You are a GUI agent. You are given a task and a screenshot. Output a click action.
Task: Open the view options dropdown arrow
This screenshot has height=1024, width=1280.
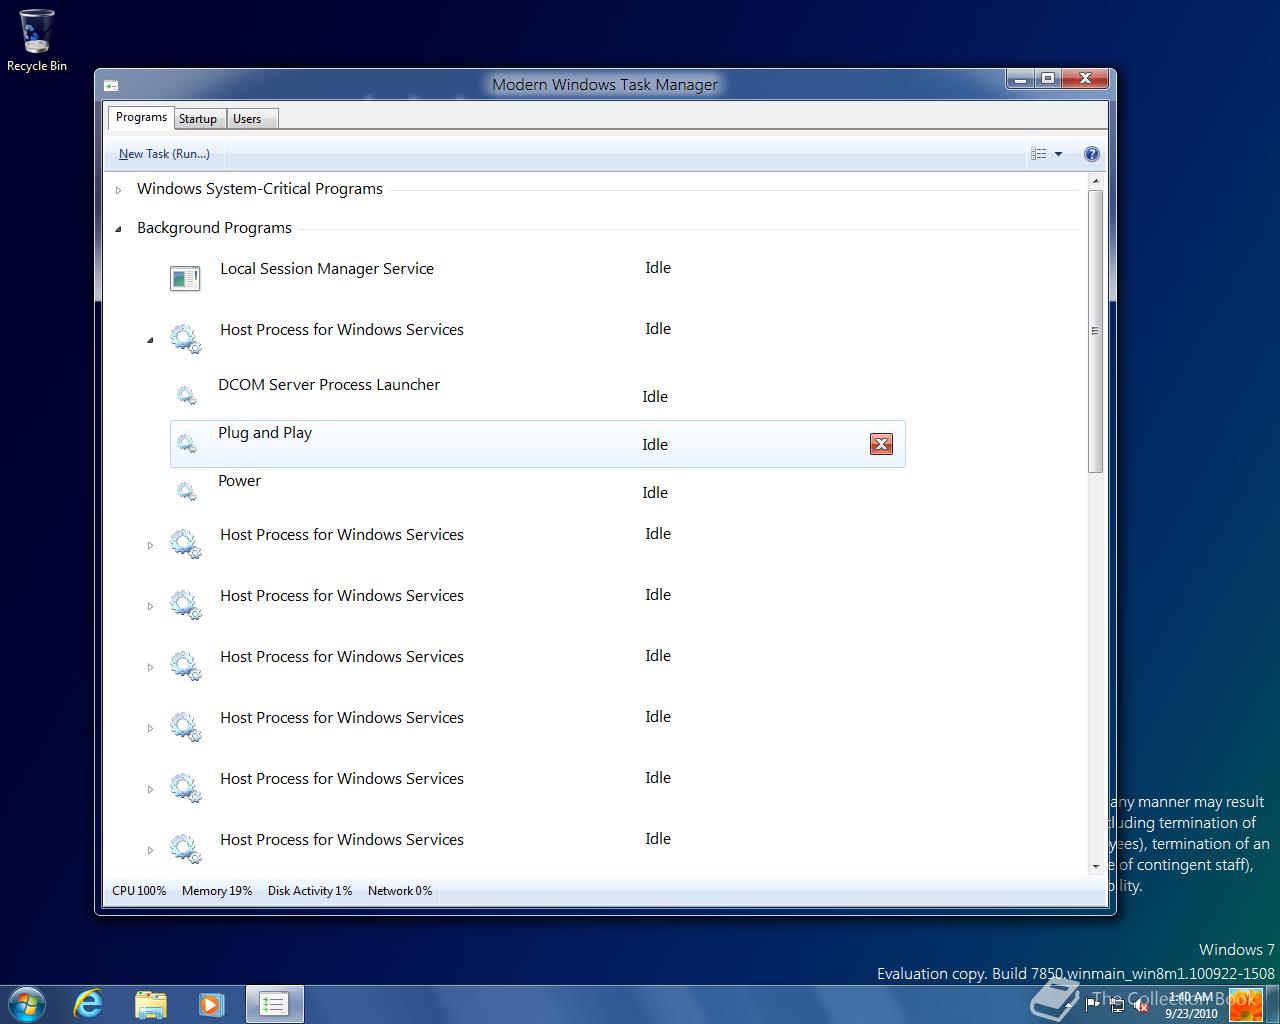[x=1059, y=154]
